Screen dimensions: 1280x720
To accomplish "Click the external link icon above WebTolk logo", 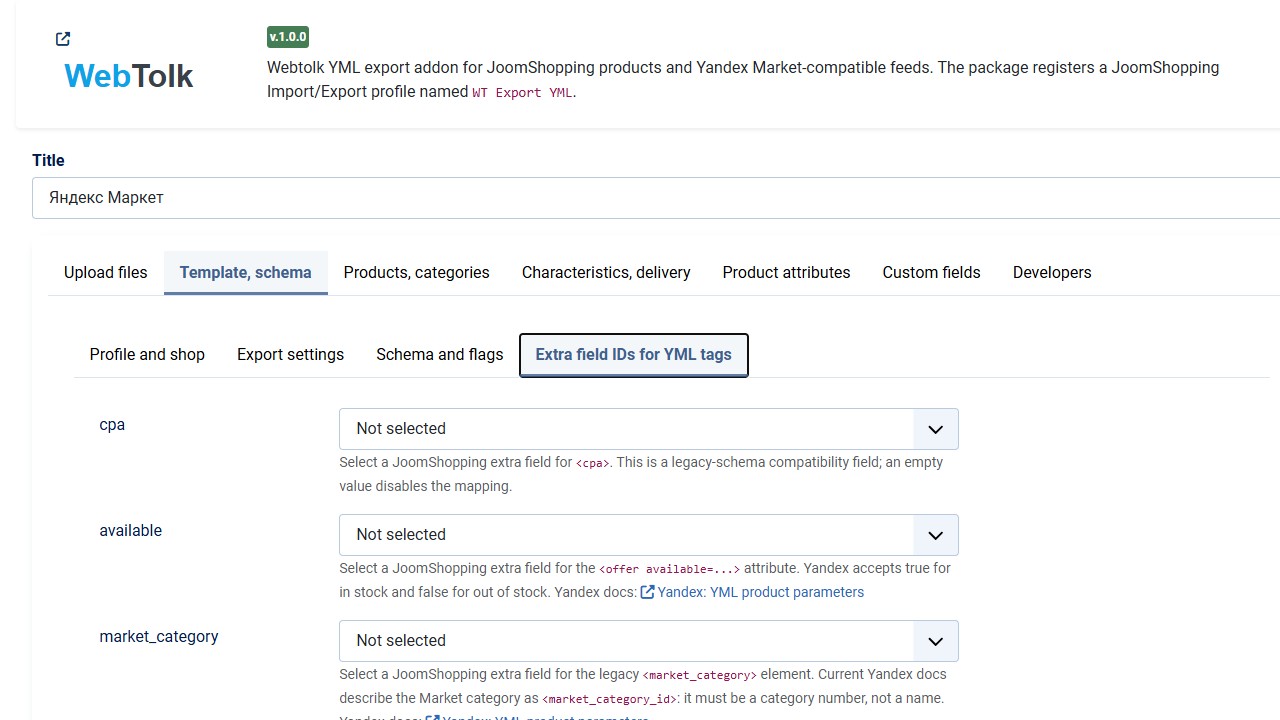I will tap(63, 39).
